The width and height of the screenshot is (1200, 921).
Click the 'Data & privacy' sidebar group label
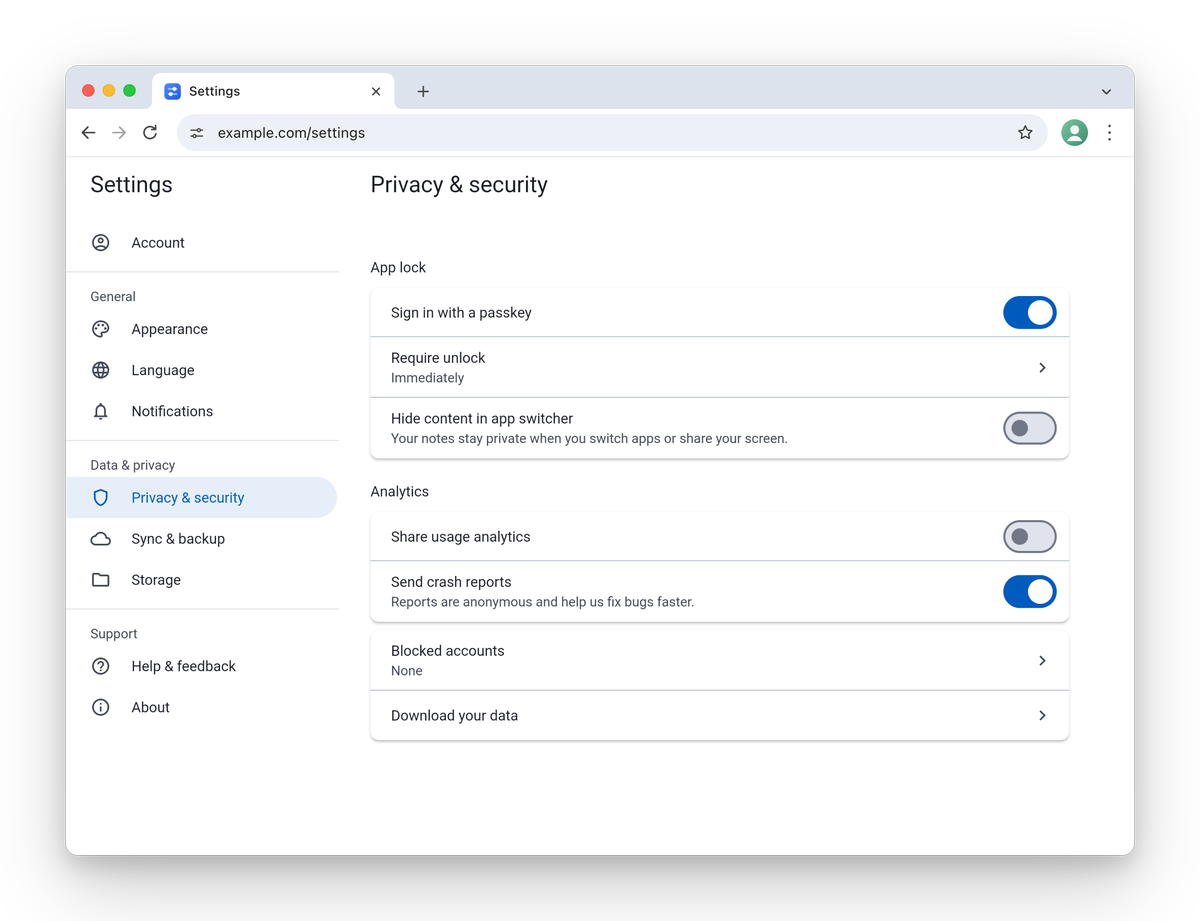point(133,465)
